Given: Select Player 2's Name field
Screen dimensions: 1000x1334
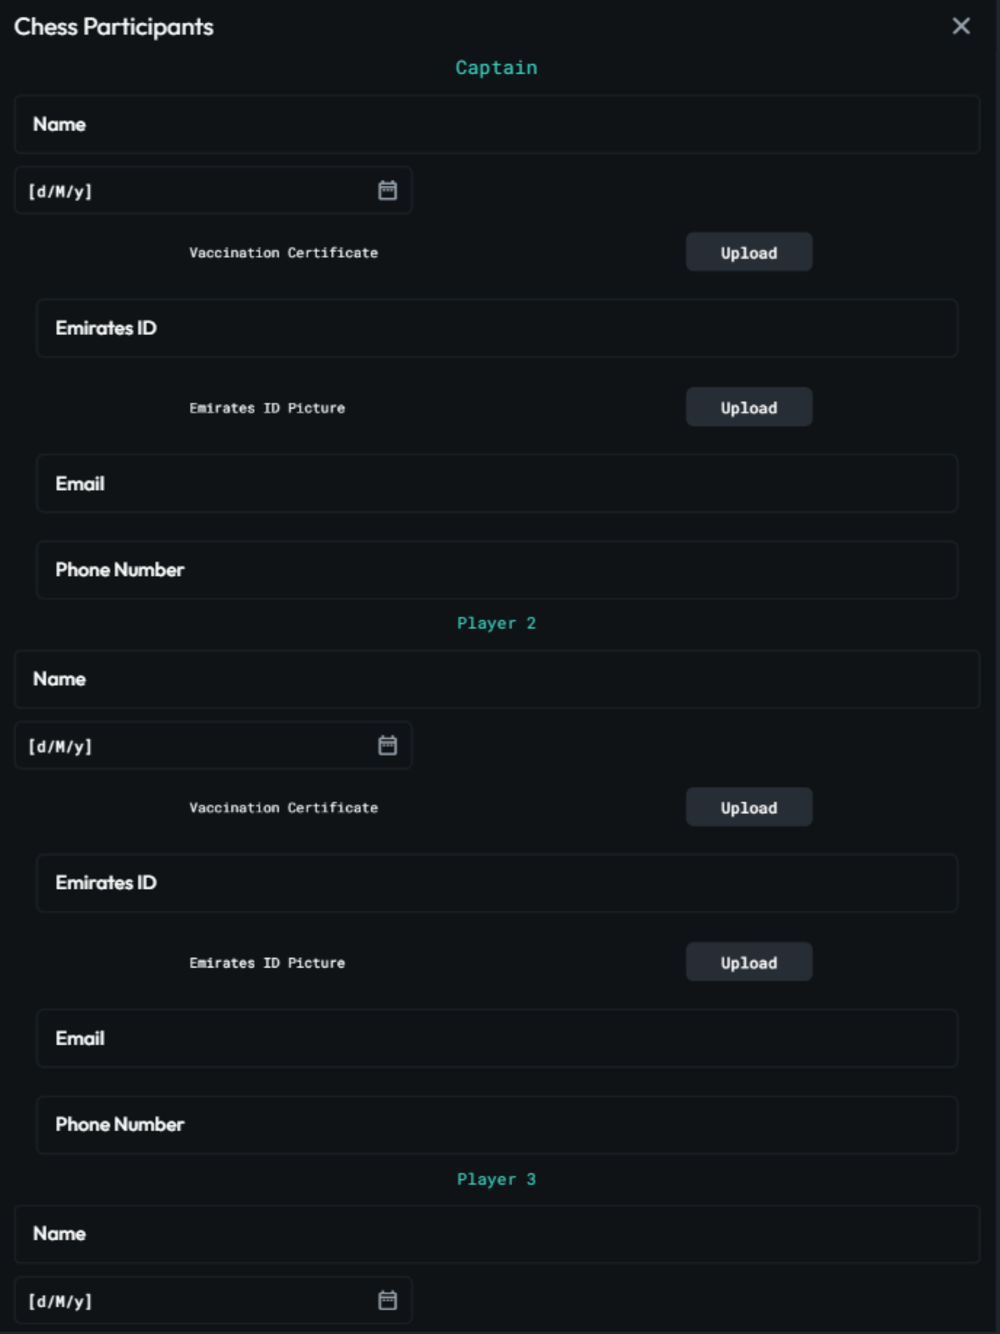Looking at the screenshot, I should 497,679.
